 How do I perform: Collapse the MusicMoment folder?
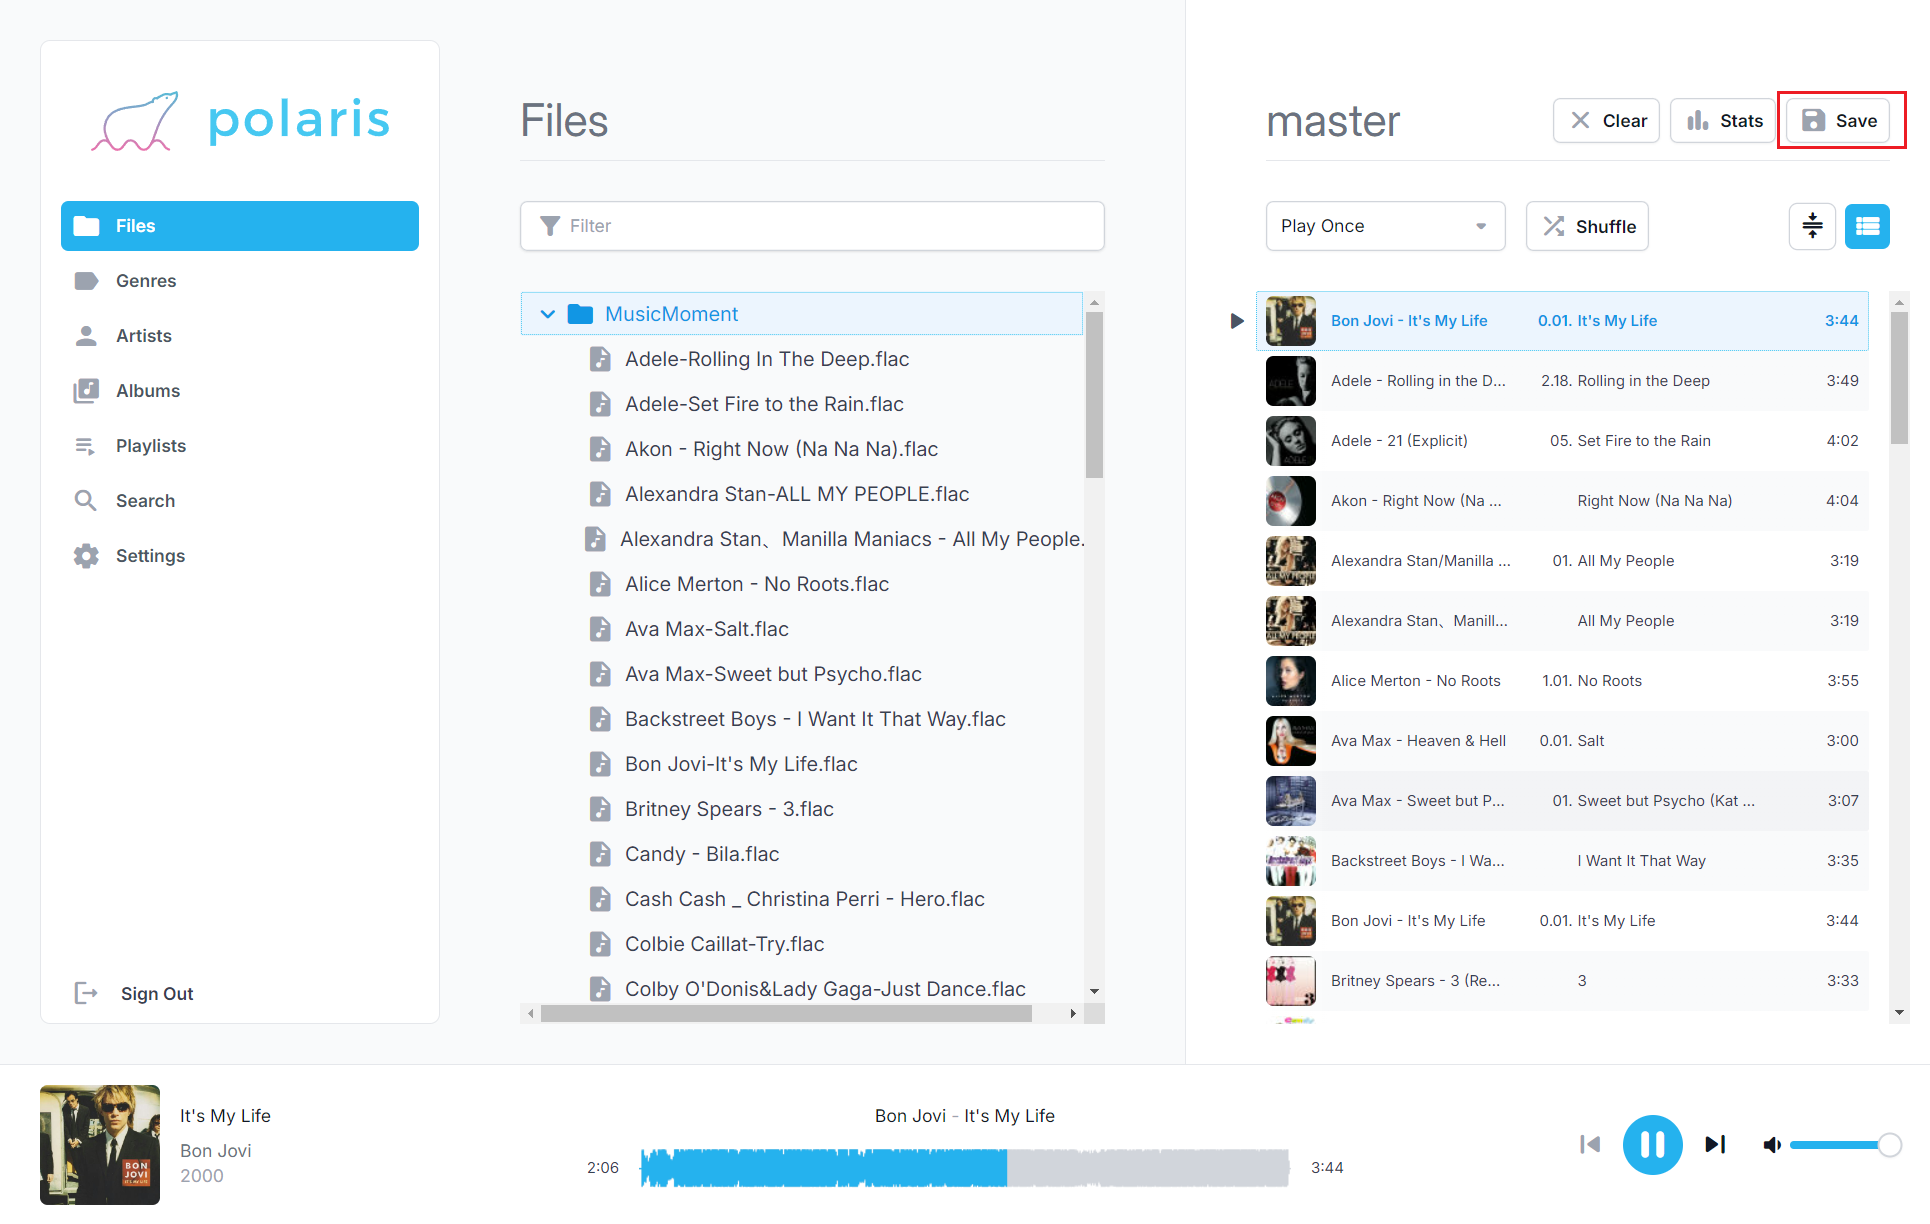click(x=548, y=314)
